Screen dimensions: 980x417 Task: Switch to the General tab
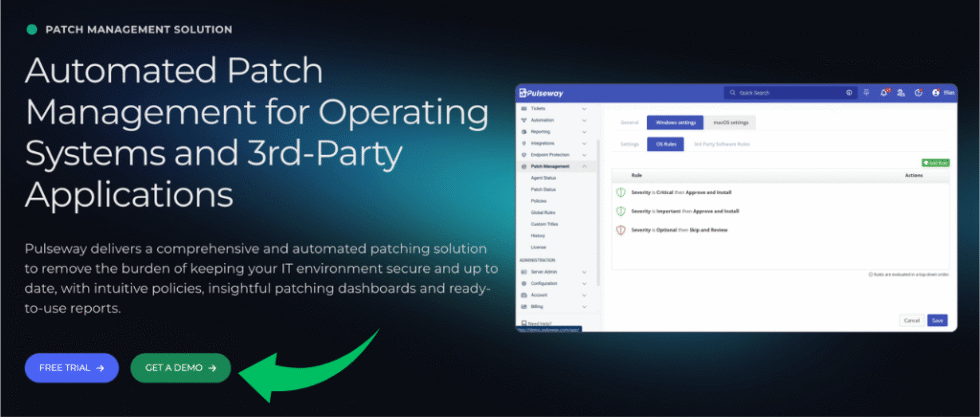(x=629, y=123)
